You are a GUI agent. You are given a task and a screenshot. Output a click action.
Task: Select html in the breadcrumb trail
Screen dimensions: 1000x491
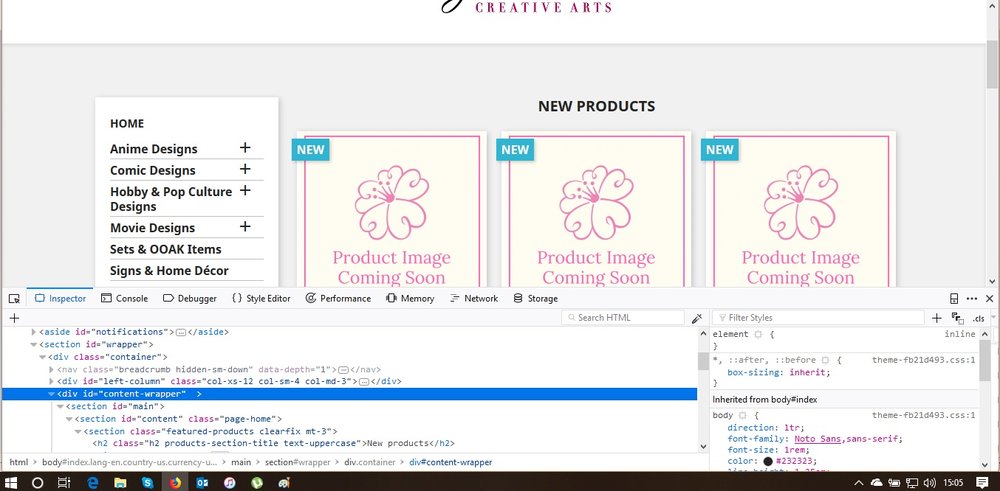click(x=18, y=462)
